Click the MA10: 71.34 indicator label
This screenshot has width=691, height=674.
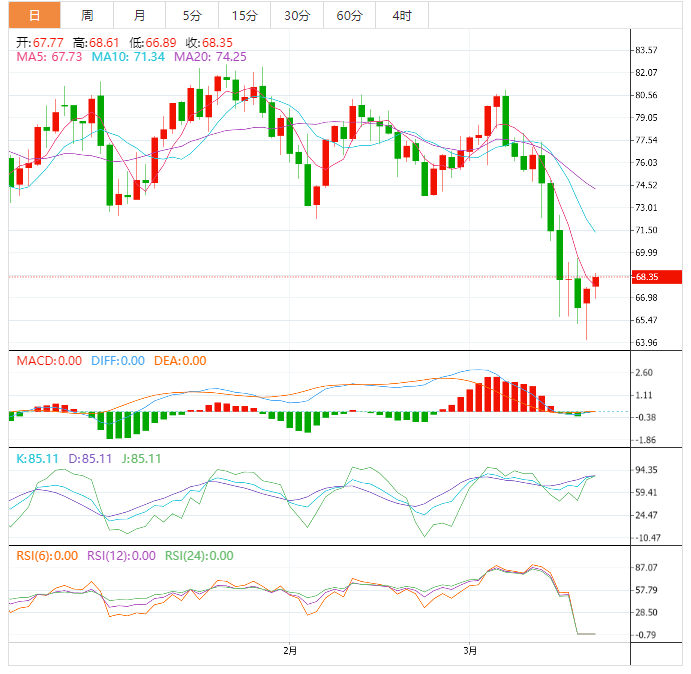pyautogui.click(x=129, y=57)
